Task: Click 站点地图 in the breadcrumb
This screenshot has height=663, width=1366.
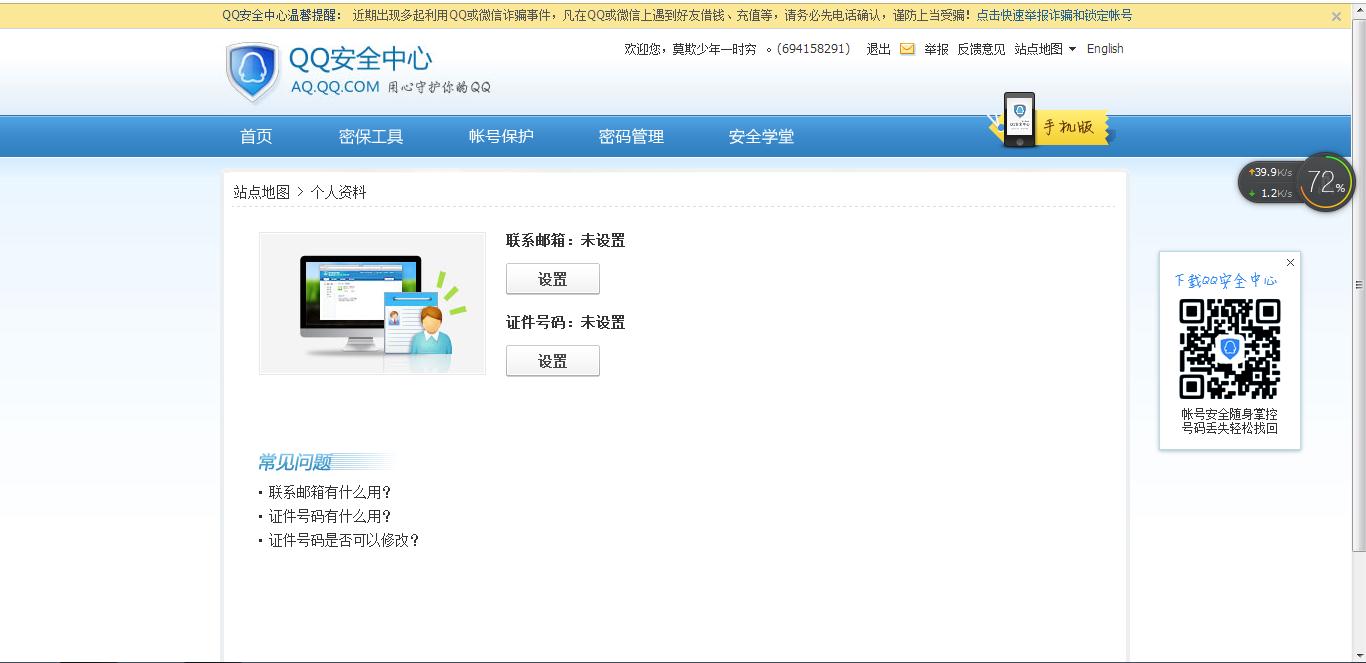Action: point(262,192)
